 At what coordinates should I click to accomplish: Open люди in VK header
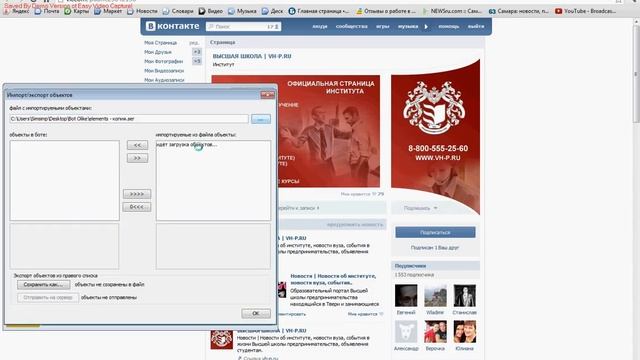pyautogui.click(x=320, y=27)
